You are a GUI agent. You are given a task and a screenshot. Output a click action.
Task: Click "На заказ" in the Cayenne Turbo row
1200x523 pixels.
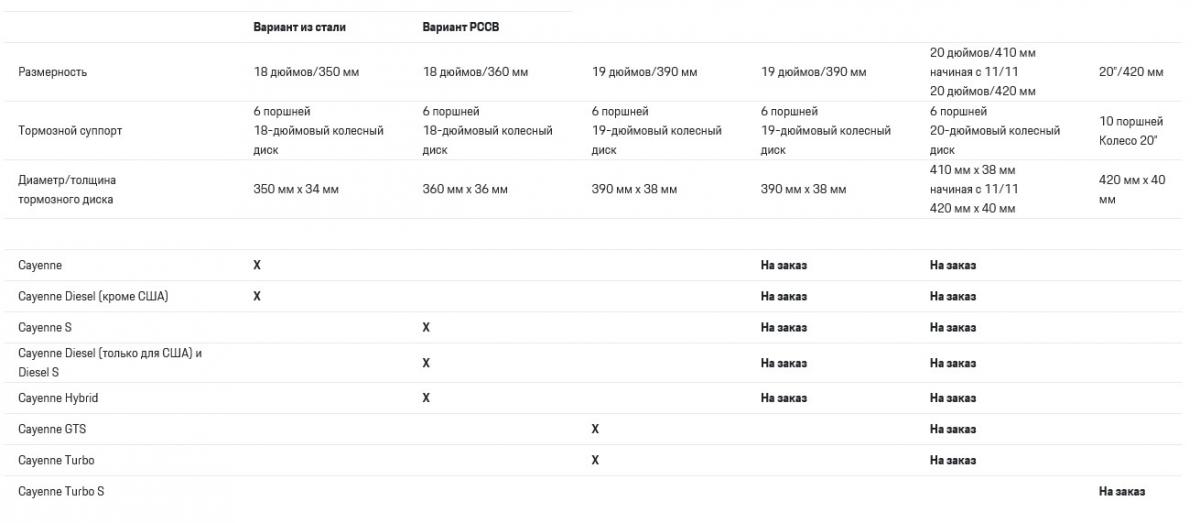point(952,460)
